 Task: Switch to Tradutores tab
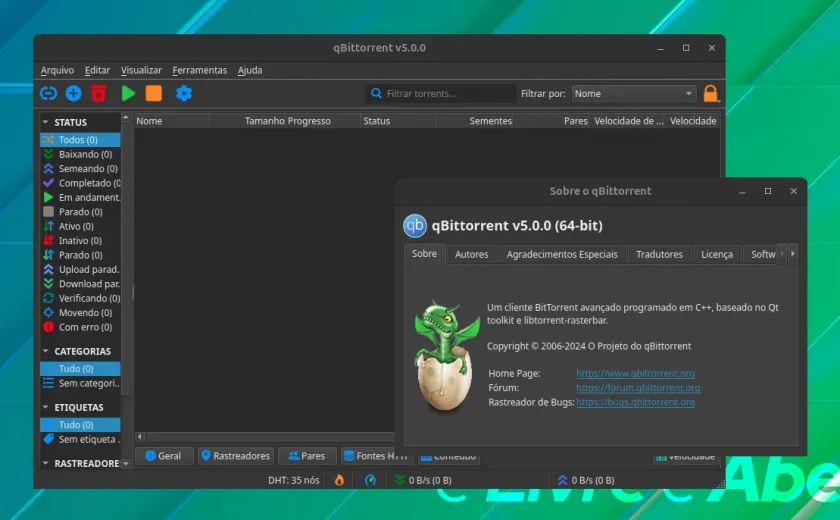[x=659, y=254]
